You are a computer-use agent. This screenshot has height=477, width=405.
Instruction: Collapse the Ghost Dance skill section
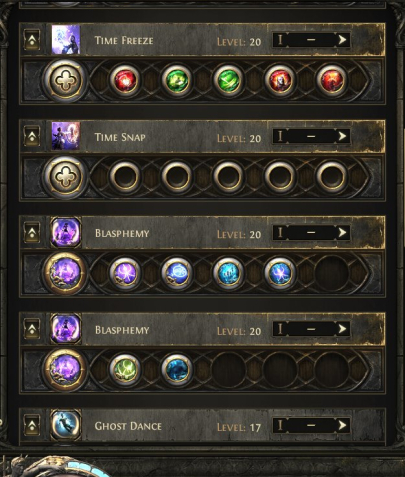[x=32, y=425]
